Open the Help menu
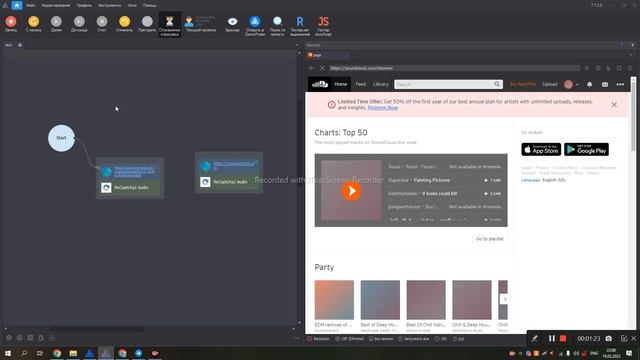This screenshot has height=360, width=640. pyautogui.click(x=150, y=5)
